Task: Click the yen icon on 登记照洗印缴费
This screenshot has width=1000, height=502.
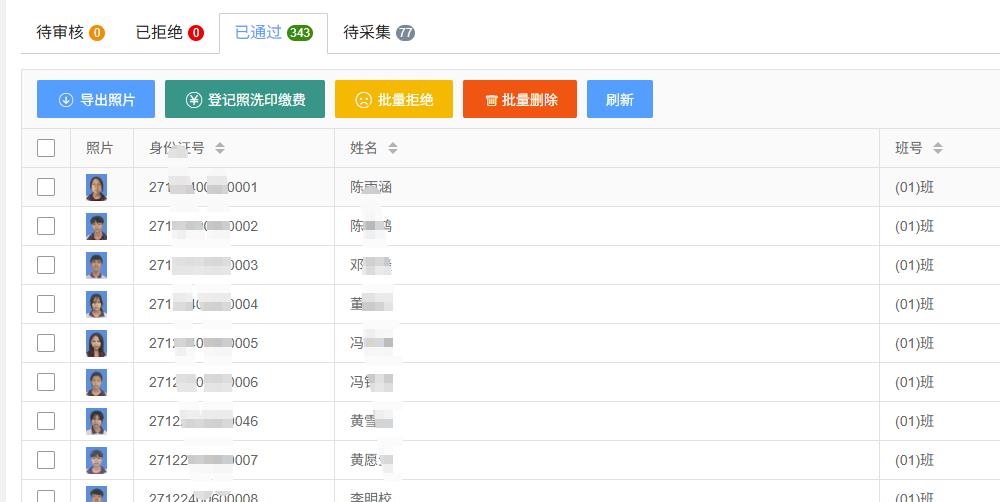Action: pos(194,100)
